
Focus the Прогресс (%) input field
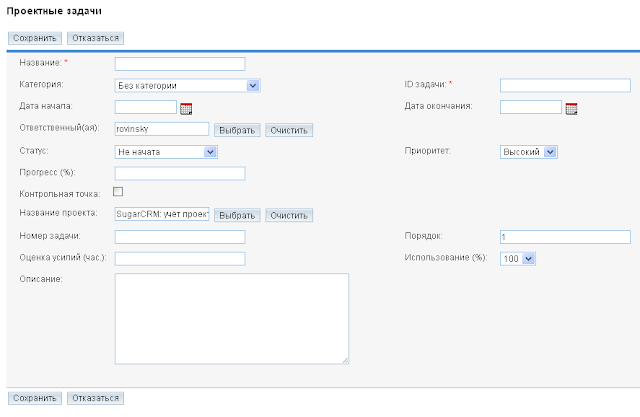click(x=180, y=173)
